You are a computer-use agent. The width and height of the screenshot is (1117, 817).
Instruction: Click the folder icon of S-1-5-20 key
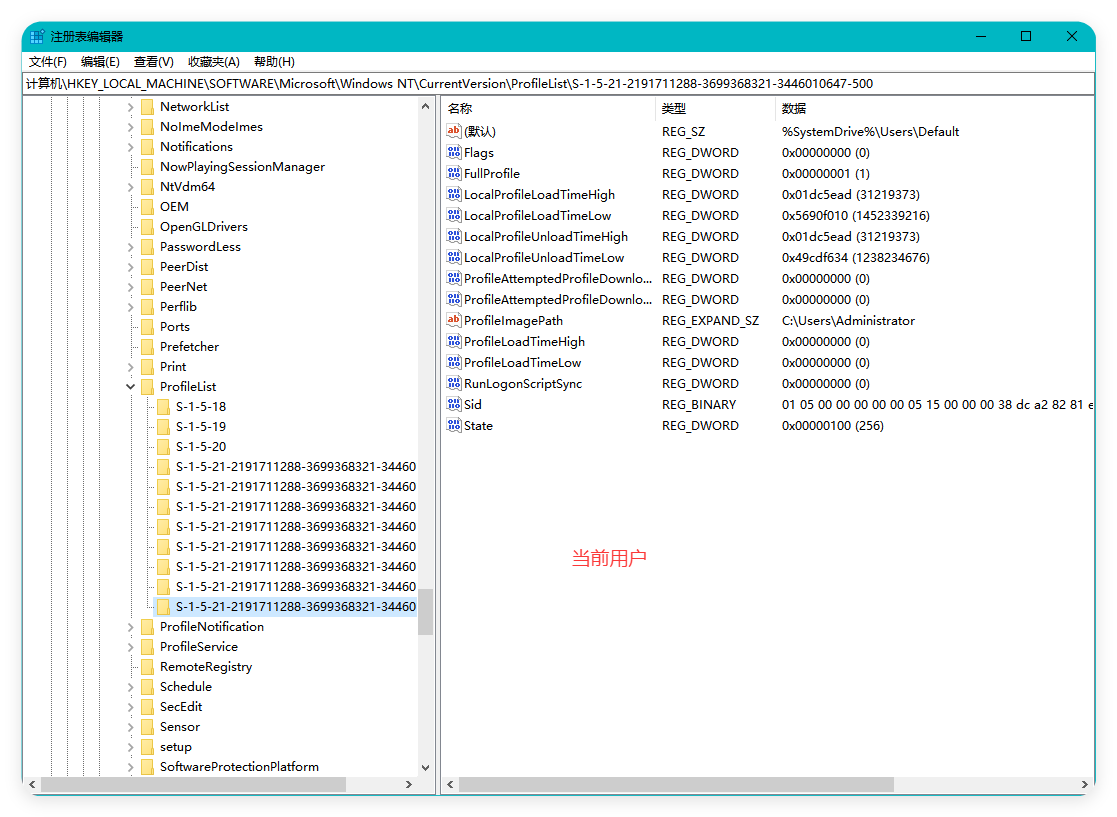[x=163, y=447]
